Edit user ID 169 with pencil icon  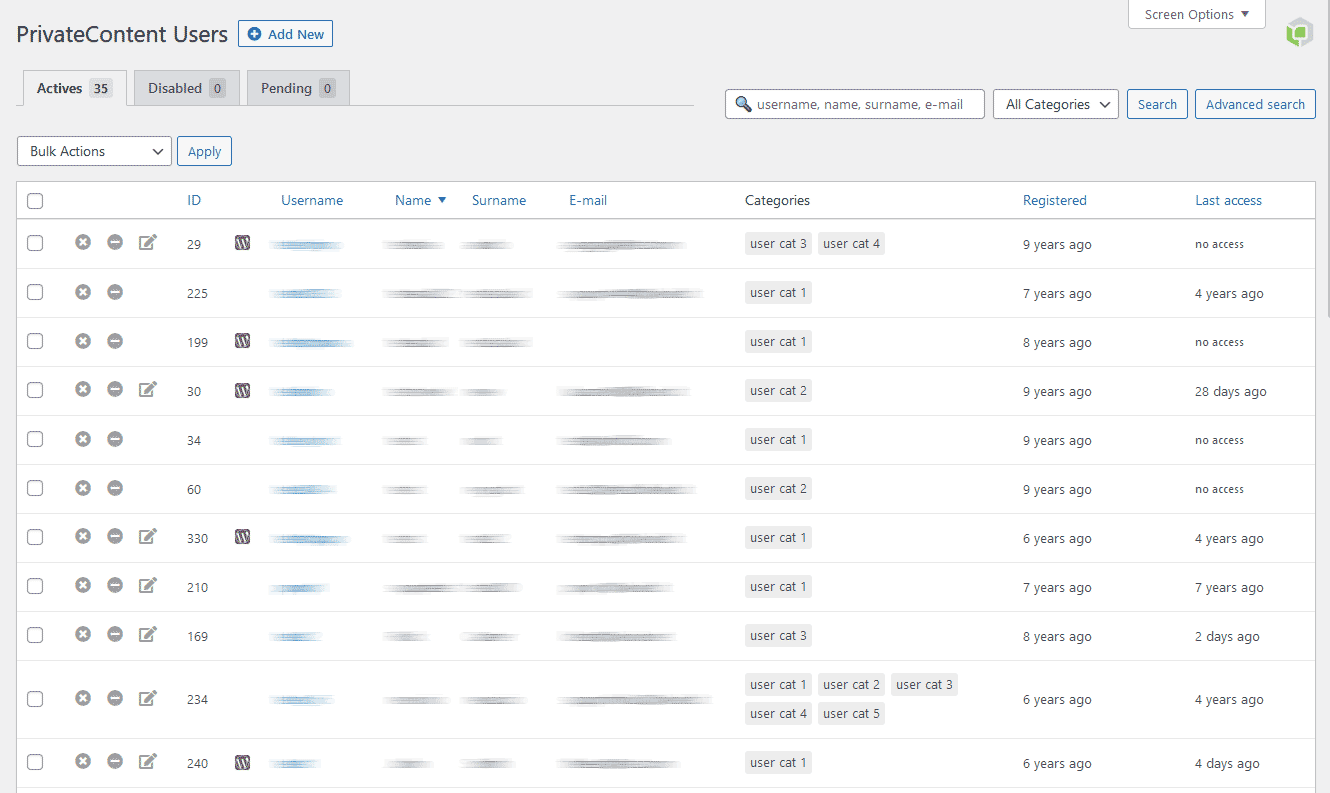148,634
